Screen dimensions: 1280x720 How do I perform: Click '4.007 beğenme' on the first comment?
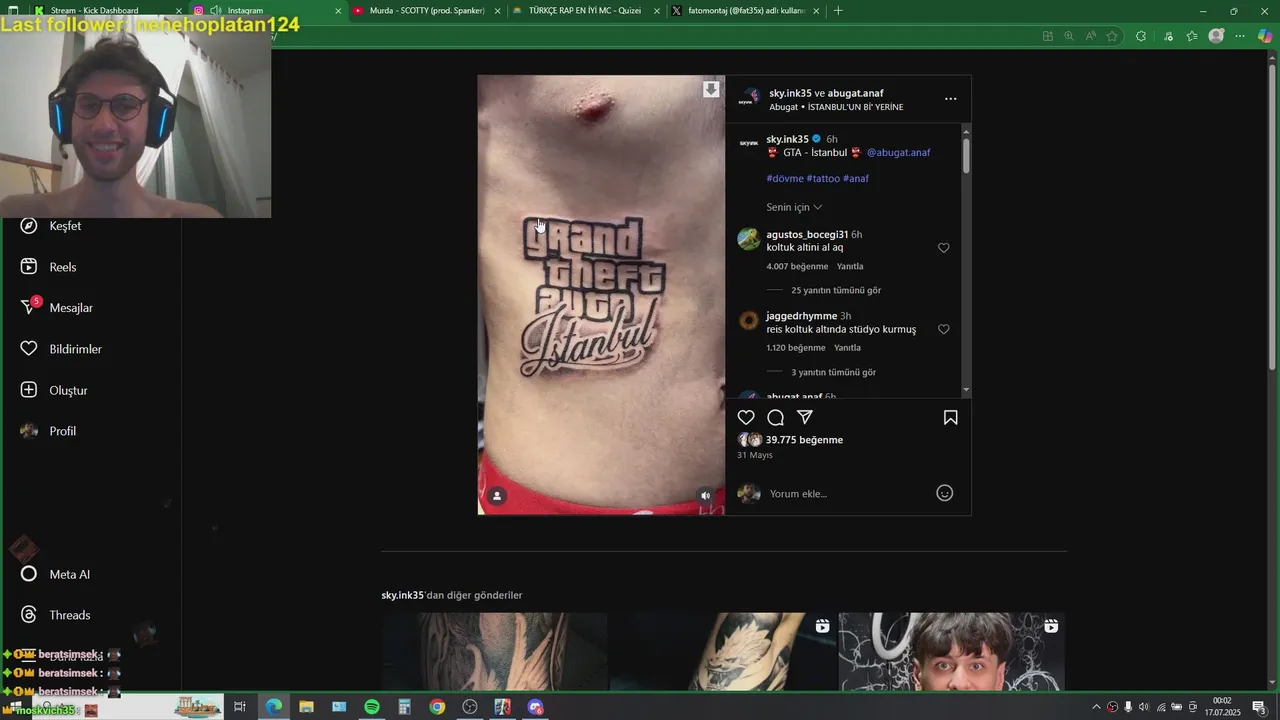pos(797,266)
